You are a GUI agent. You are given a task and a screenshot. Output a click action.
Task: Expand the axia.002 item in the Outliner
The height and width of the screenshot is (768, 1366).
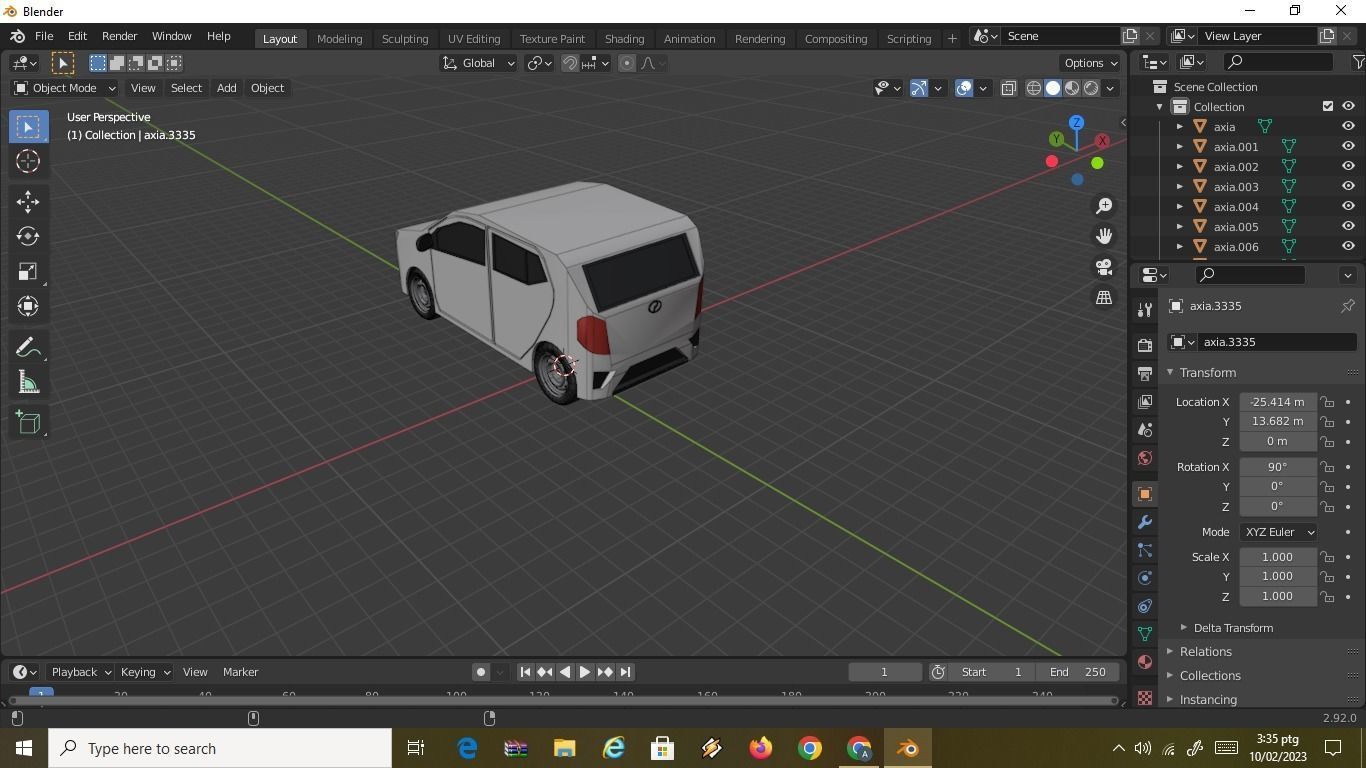click(1179, 166)
